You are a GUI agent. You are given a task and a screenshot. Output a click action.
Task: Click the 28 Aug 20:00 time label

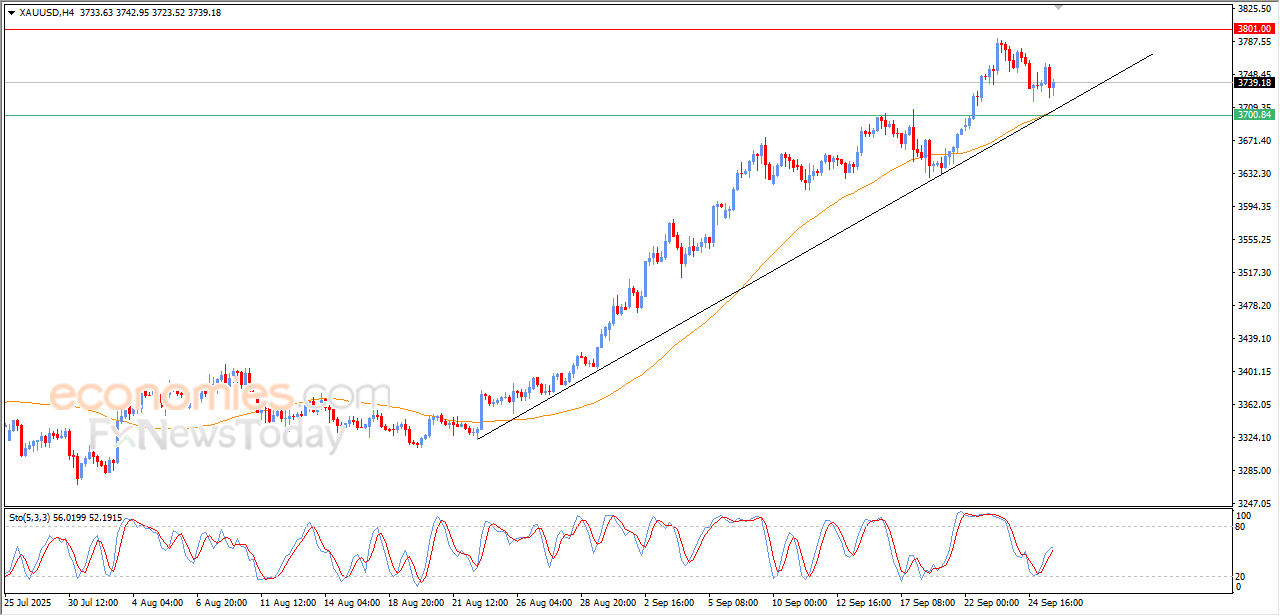[608, 603]
